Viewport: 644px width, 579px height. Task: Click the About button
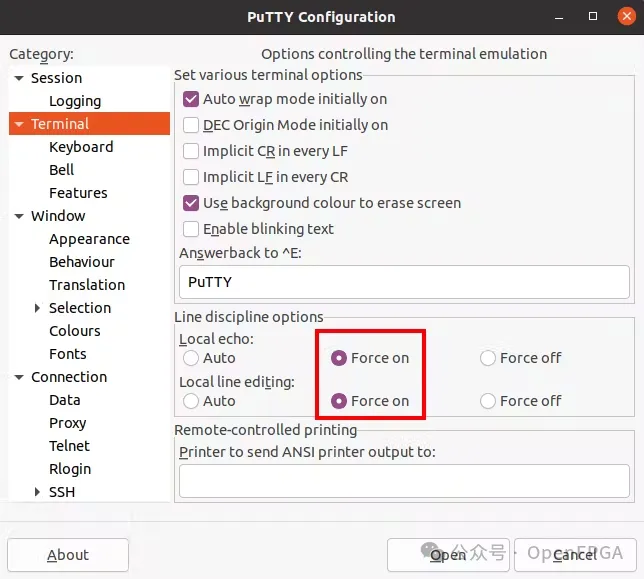[x=68, y=555]
